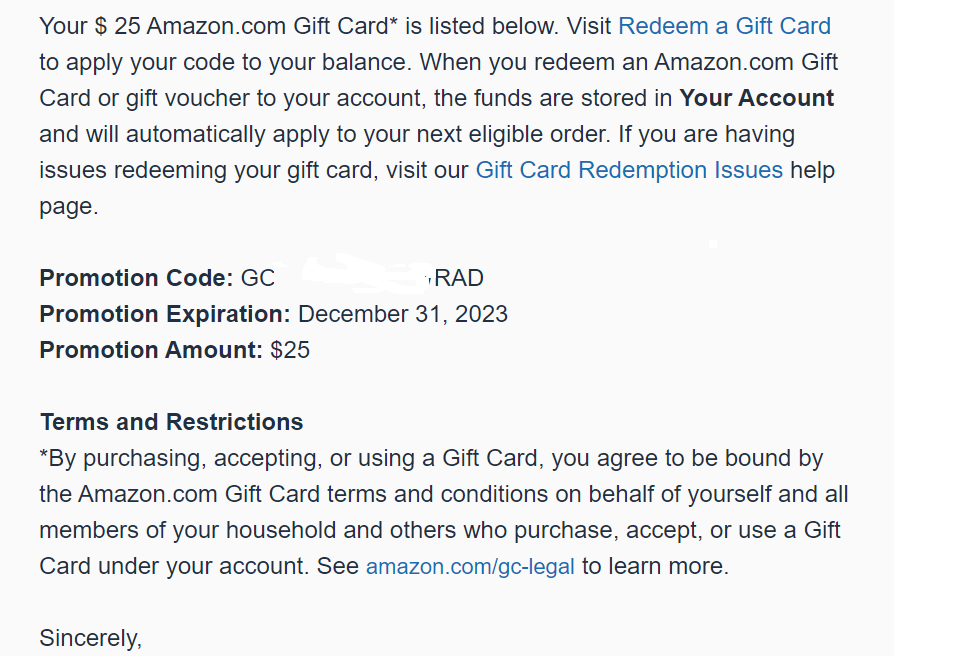953x656 pixels.
Task: Click the Sincerely closing line
Action: 91,638
